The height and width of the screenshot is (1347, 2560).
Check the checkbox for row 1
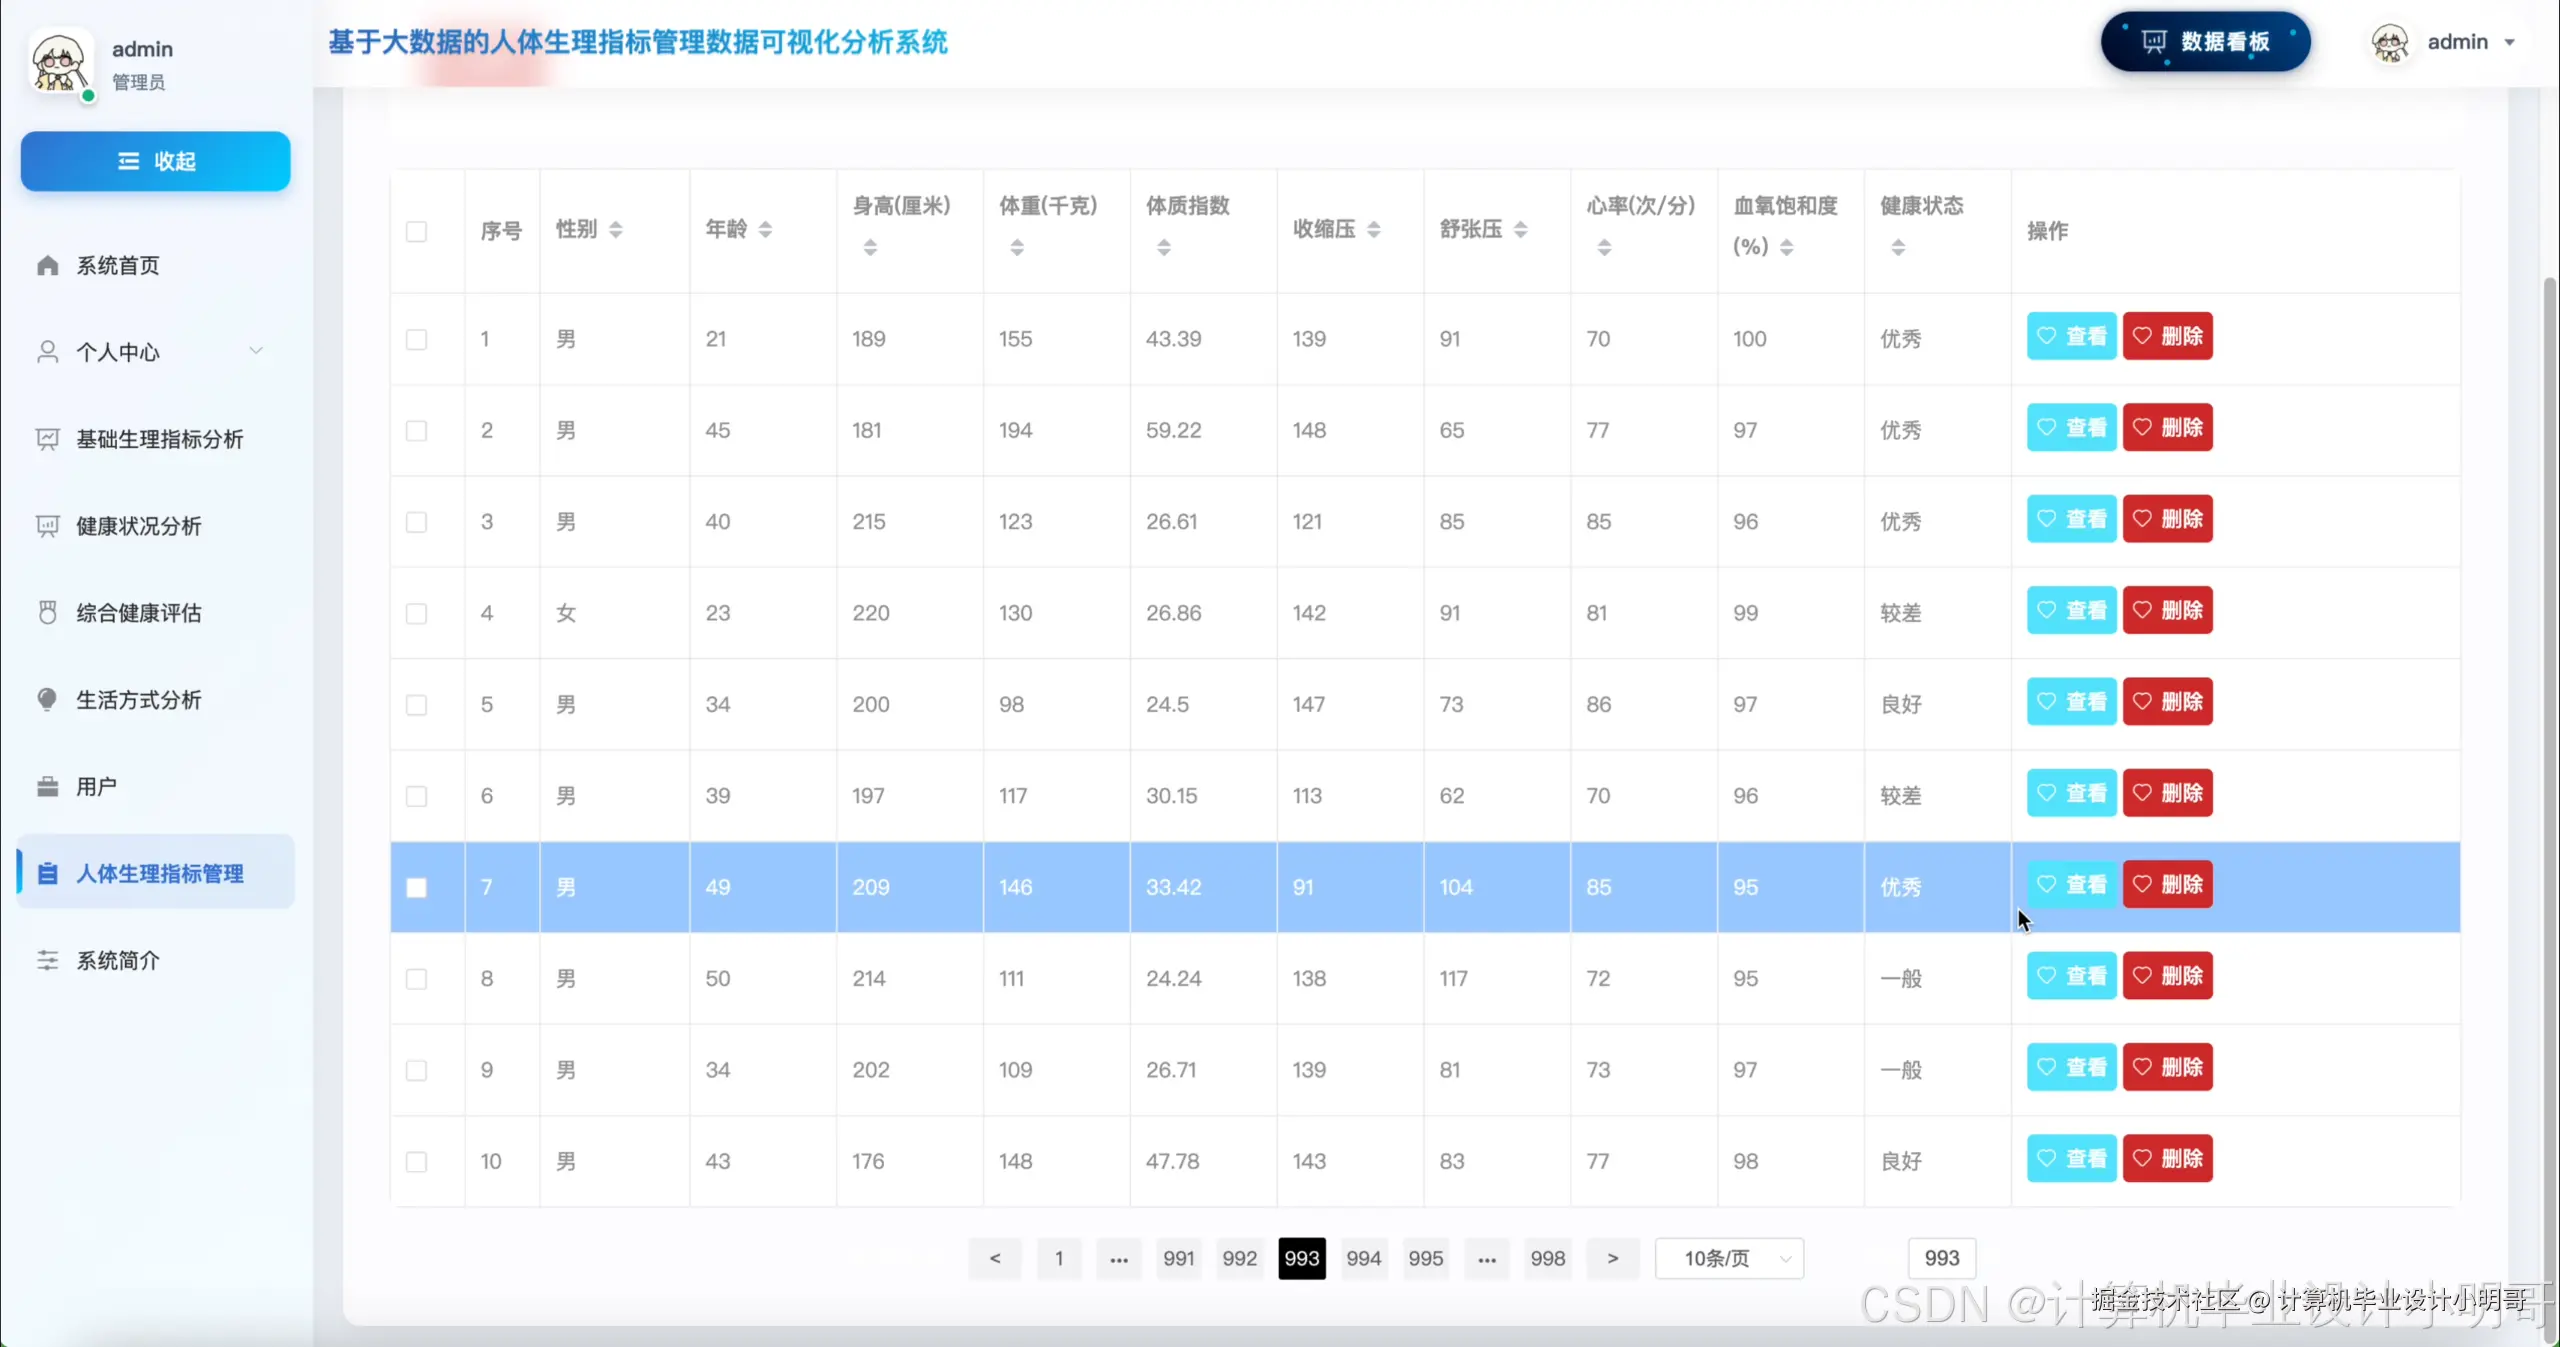tap(417, 340)
